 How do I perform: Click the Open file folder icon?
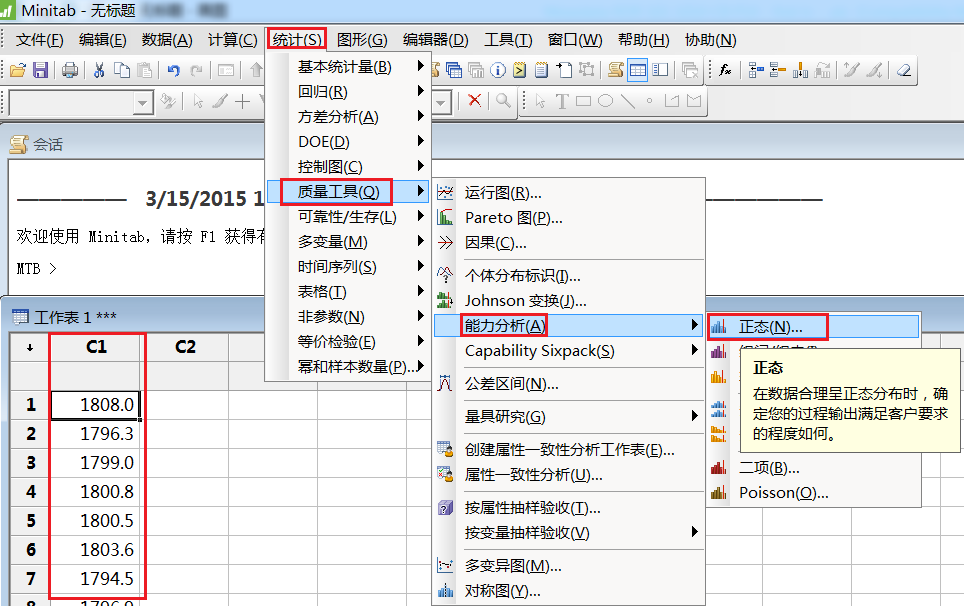18,70
